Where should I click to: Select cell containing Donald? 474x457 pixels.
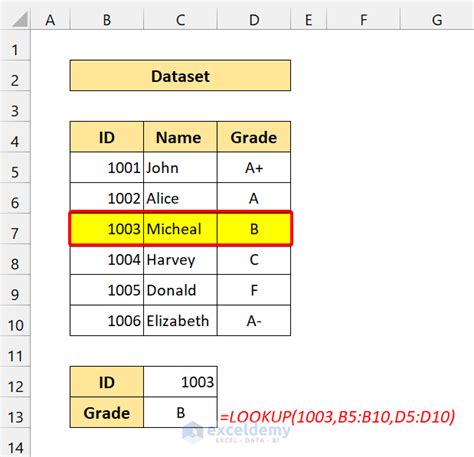point(180,290)
